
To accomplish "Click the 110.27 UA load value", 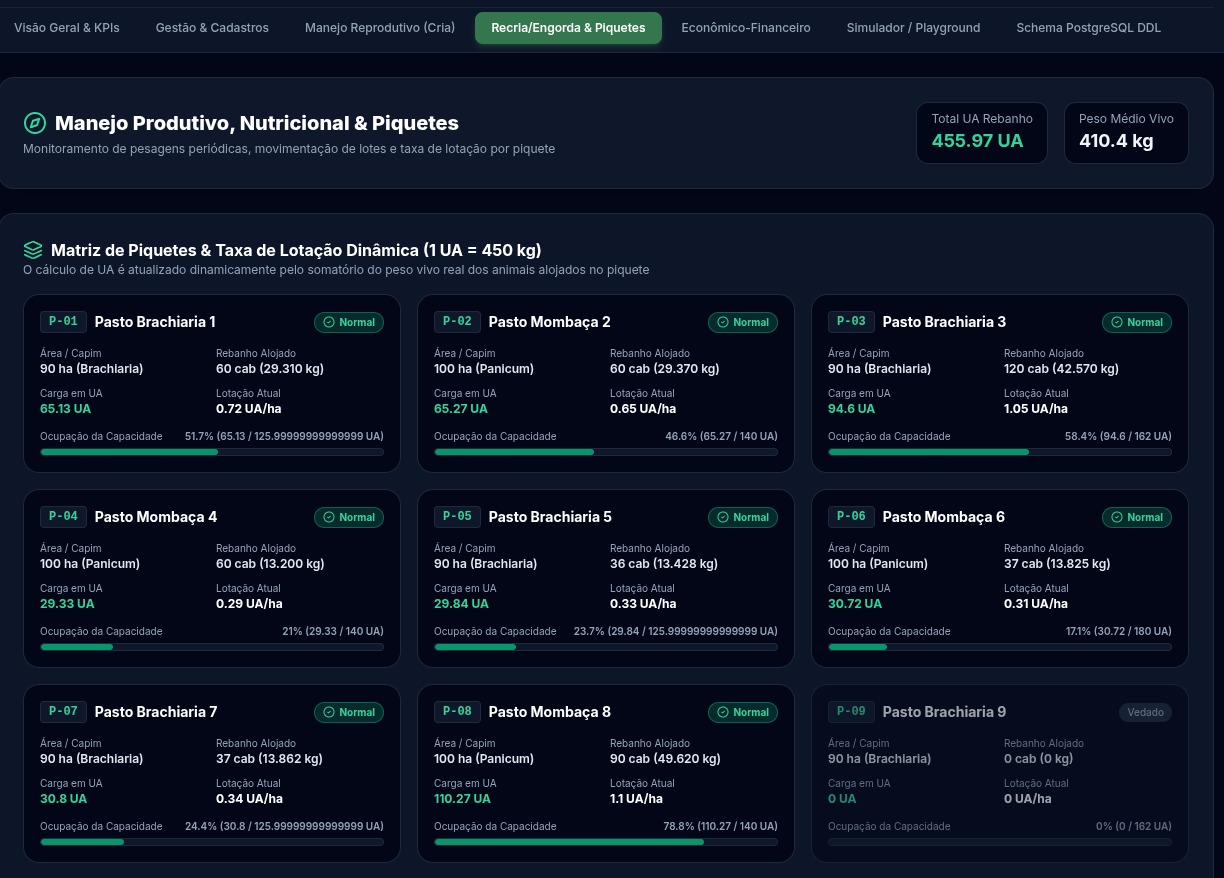I will pyautogui.click(x=462, y=799).
